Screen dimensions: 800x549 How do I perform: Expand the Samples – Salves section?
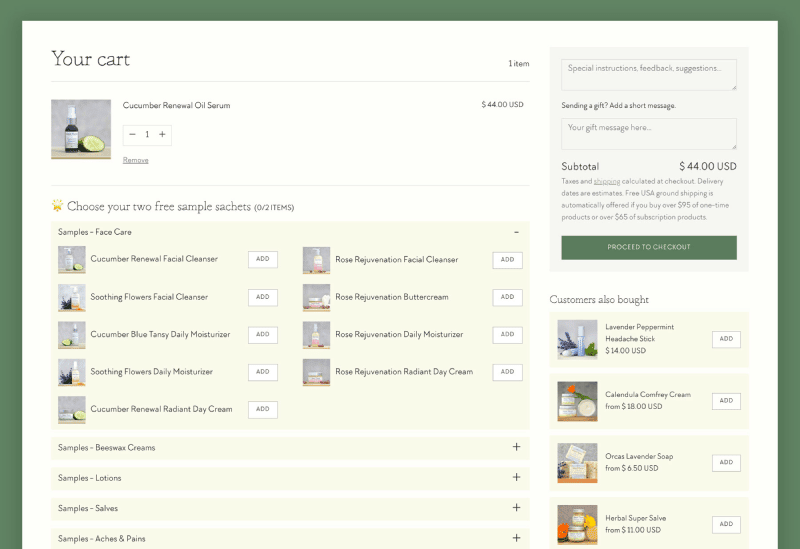click(x=516, y=508)
